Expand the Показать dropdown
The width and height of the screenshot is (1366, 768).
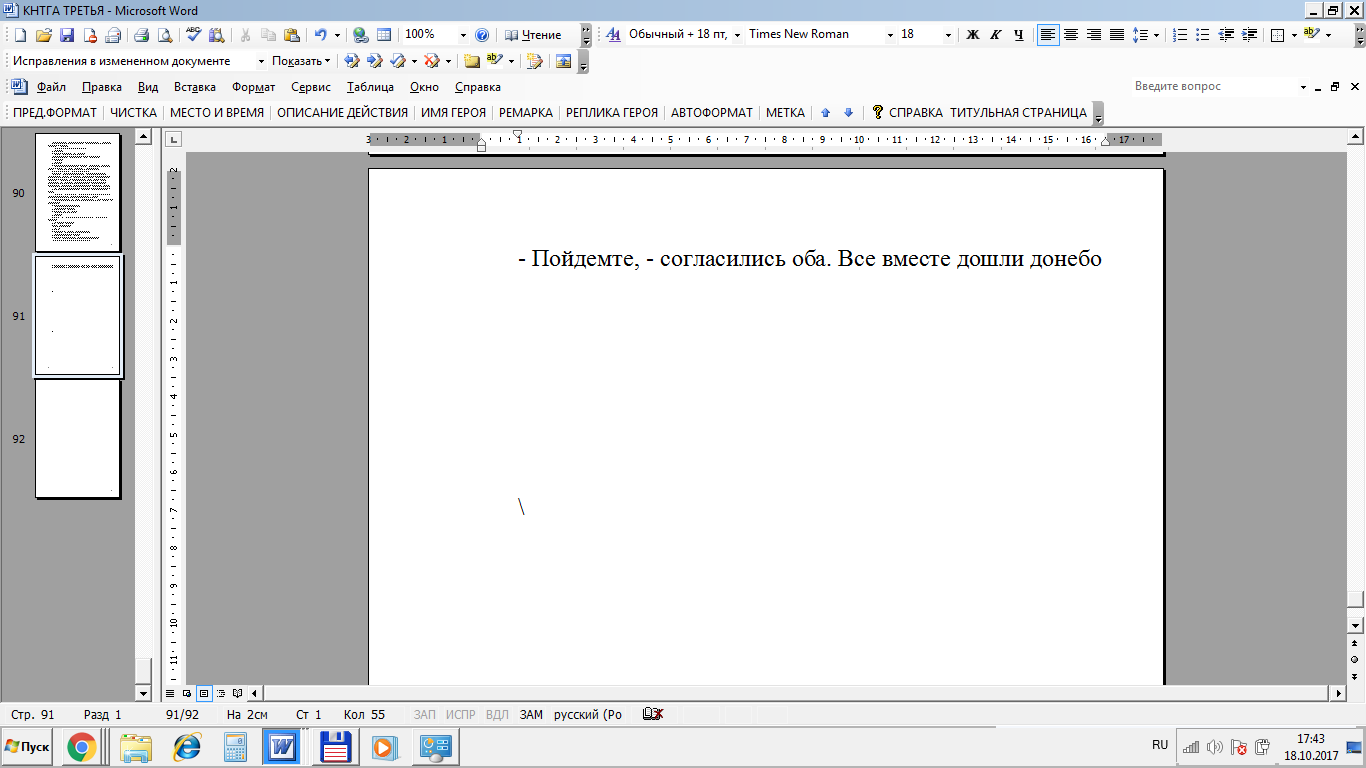coord(301,61)
